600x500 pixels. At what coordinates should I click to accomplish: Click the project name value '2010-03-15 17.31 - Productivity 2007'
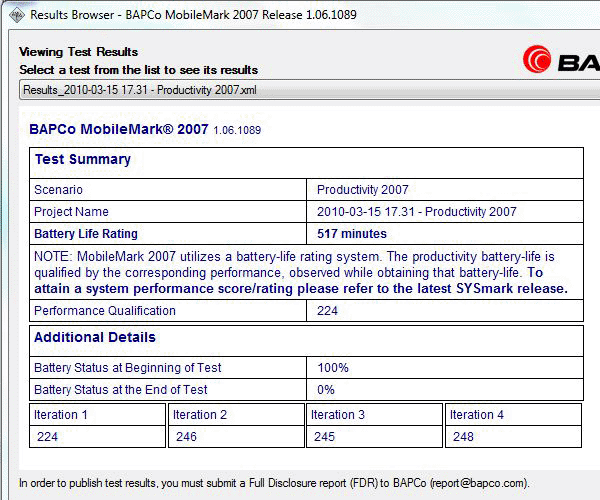click(417, 212)
